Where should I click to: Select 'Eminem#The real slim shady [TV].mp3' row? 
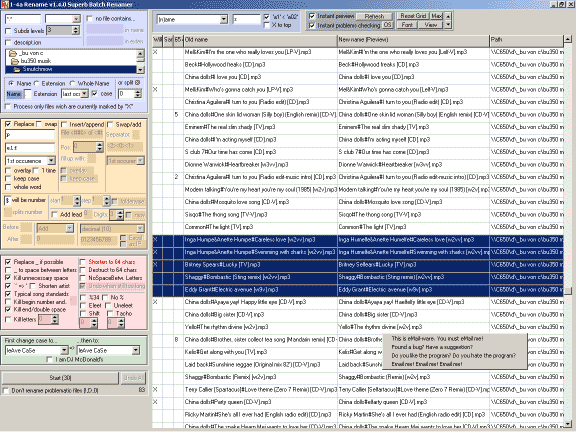click(x=357, y=127)
